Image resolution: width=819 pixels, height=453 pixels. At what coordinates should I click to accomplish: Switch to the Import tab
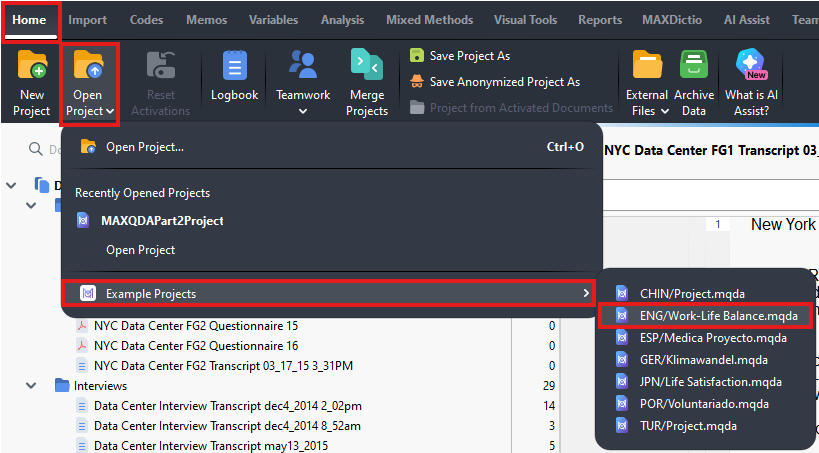pos(87,20)
